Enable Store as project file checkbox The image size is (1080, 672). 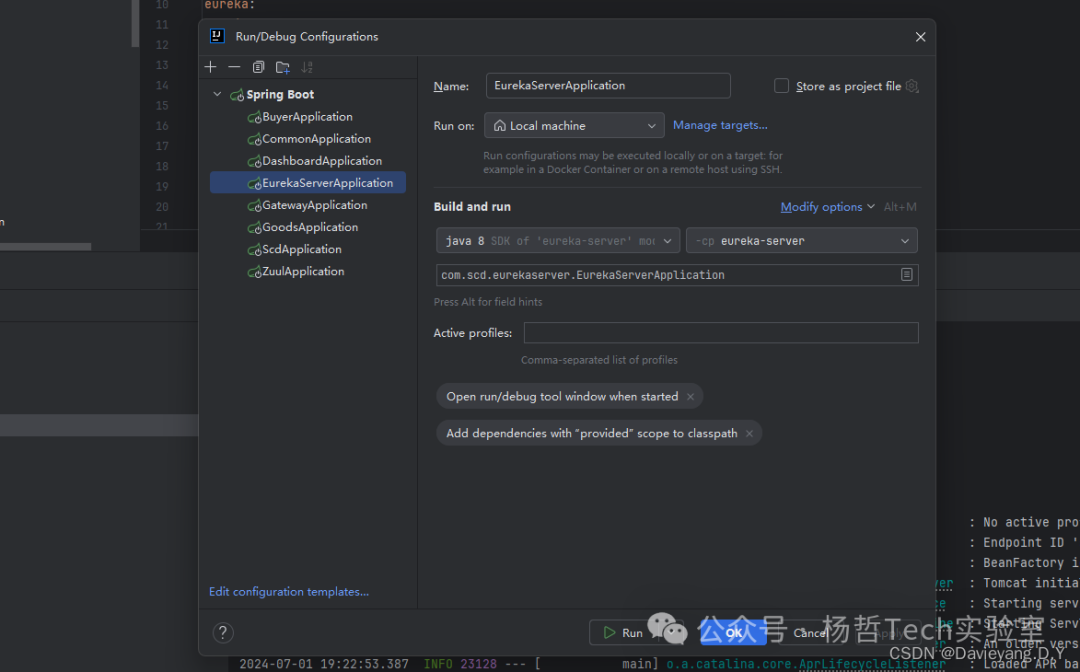tap(782, 86)
